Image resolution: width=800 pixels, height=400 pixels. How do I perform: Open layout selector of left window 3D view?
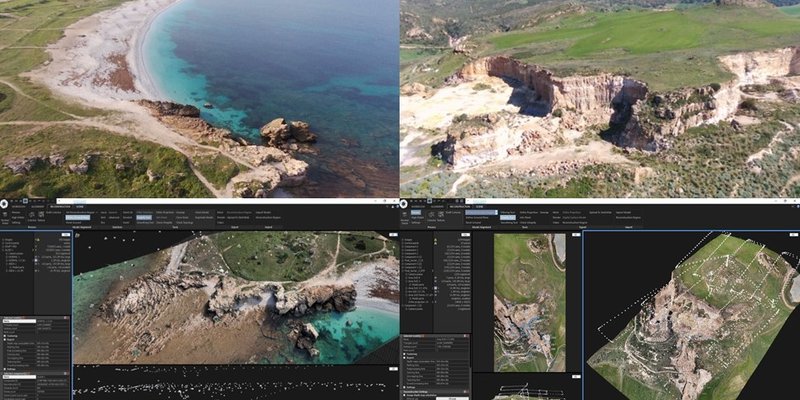coord(393,234)
